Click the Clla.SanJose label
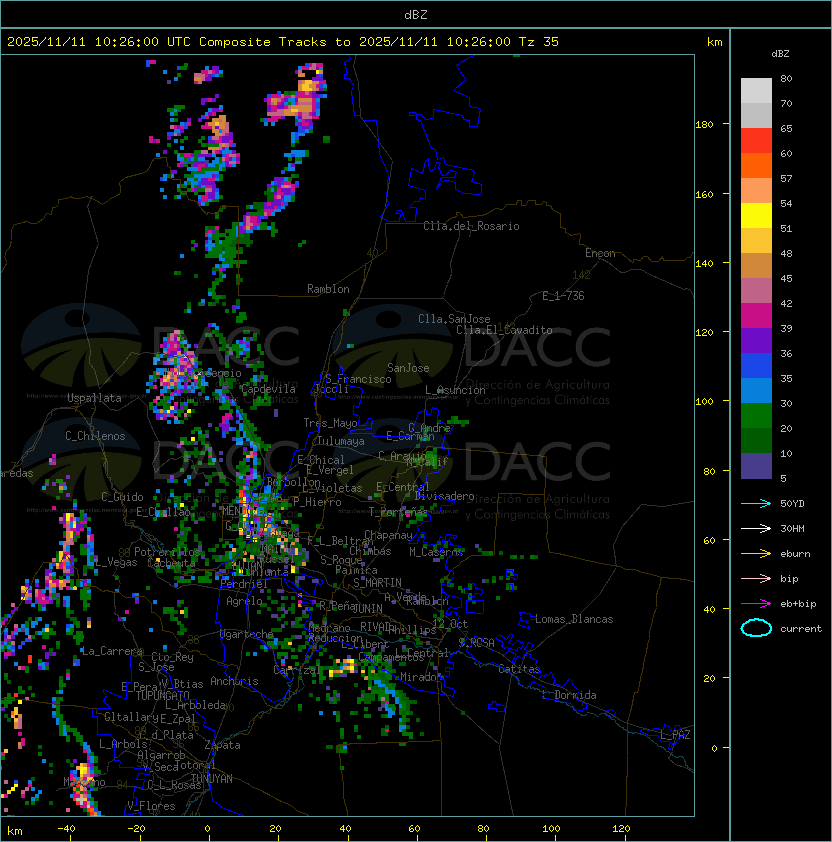 (454, 319)
